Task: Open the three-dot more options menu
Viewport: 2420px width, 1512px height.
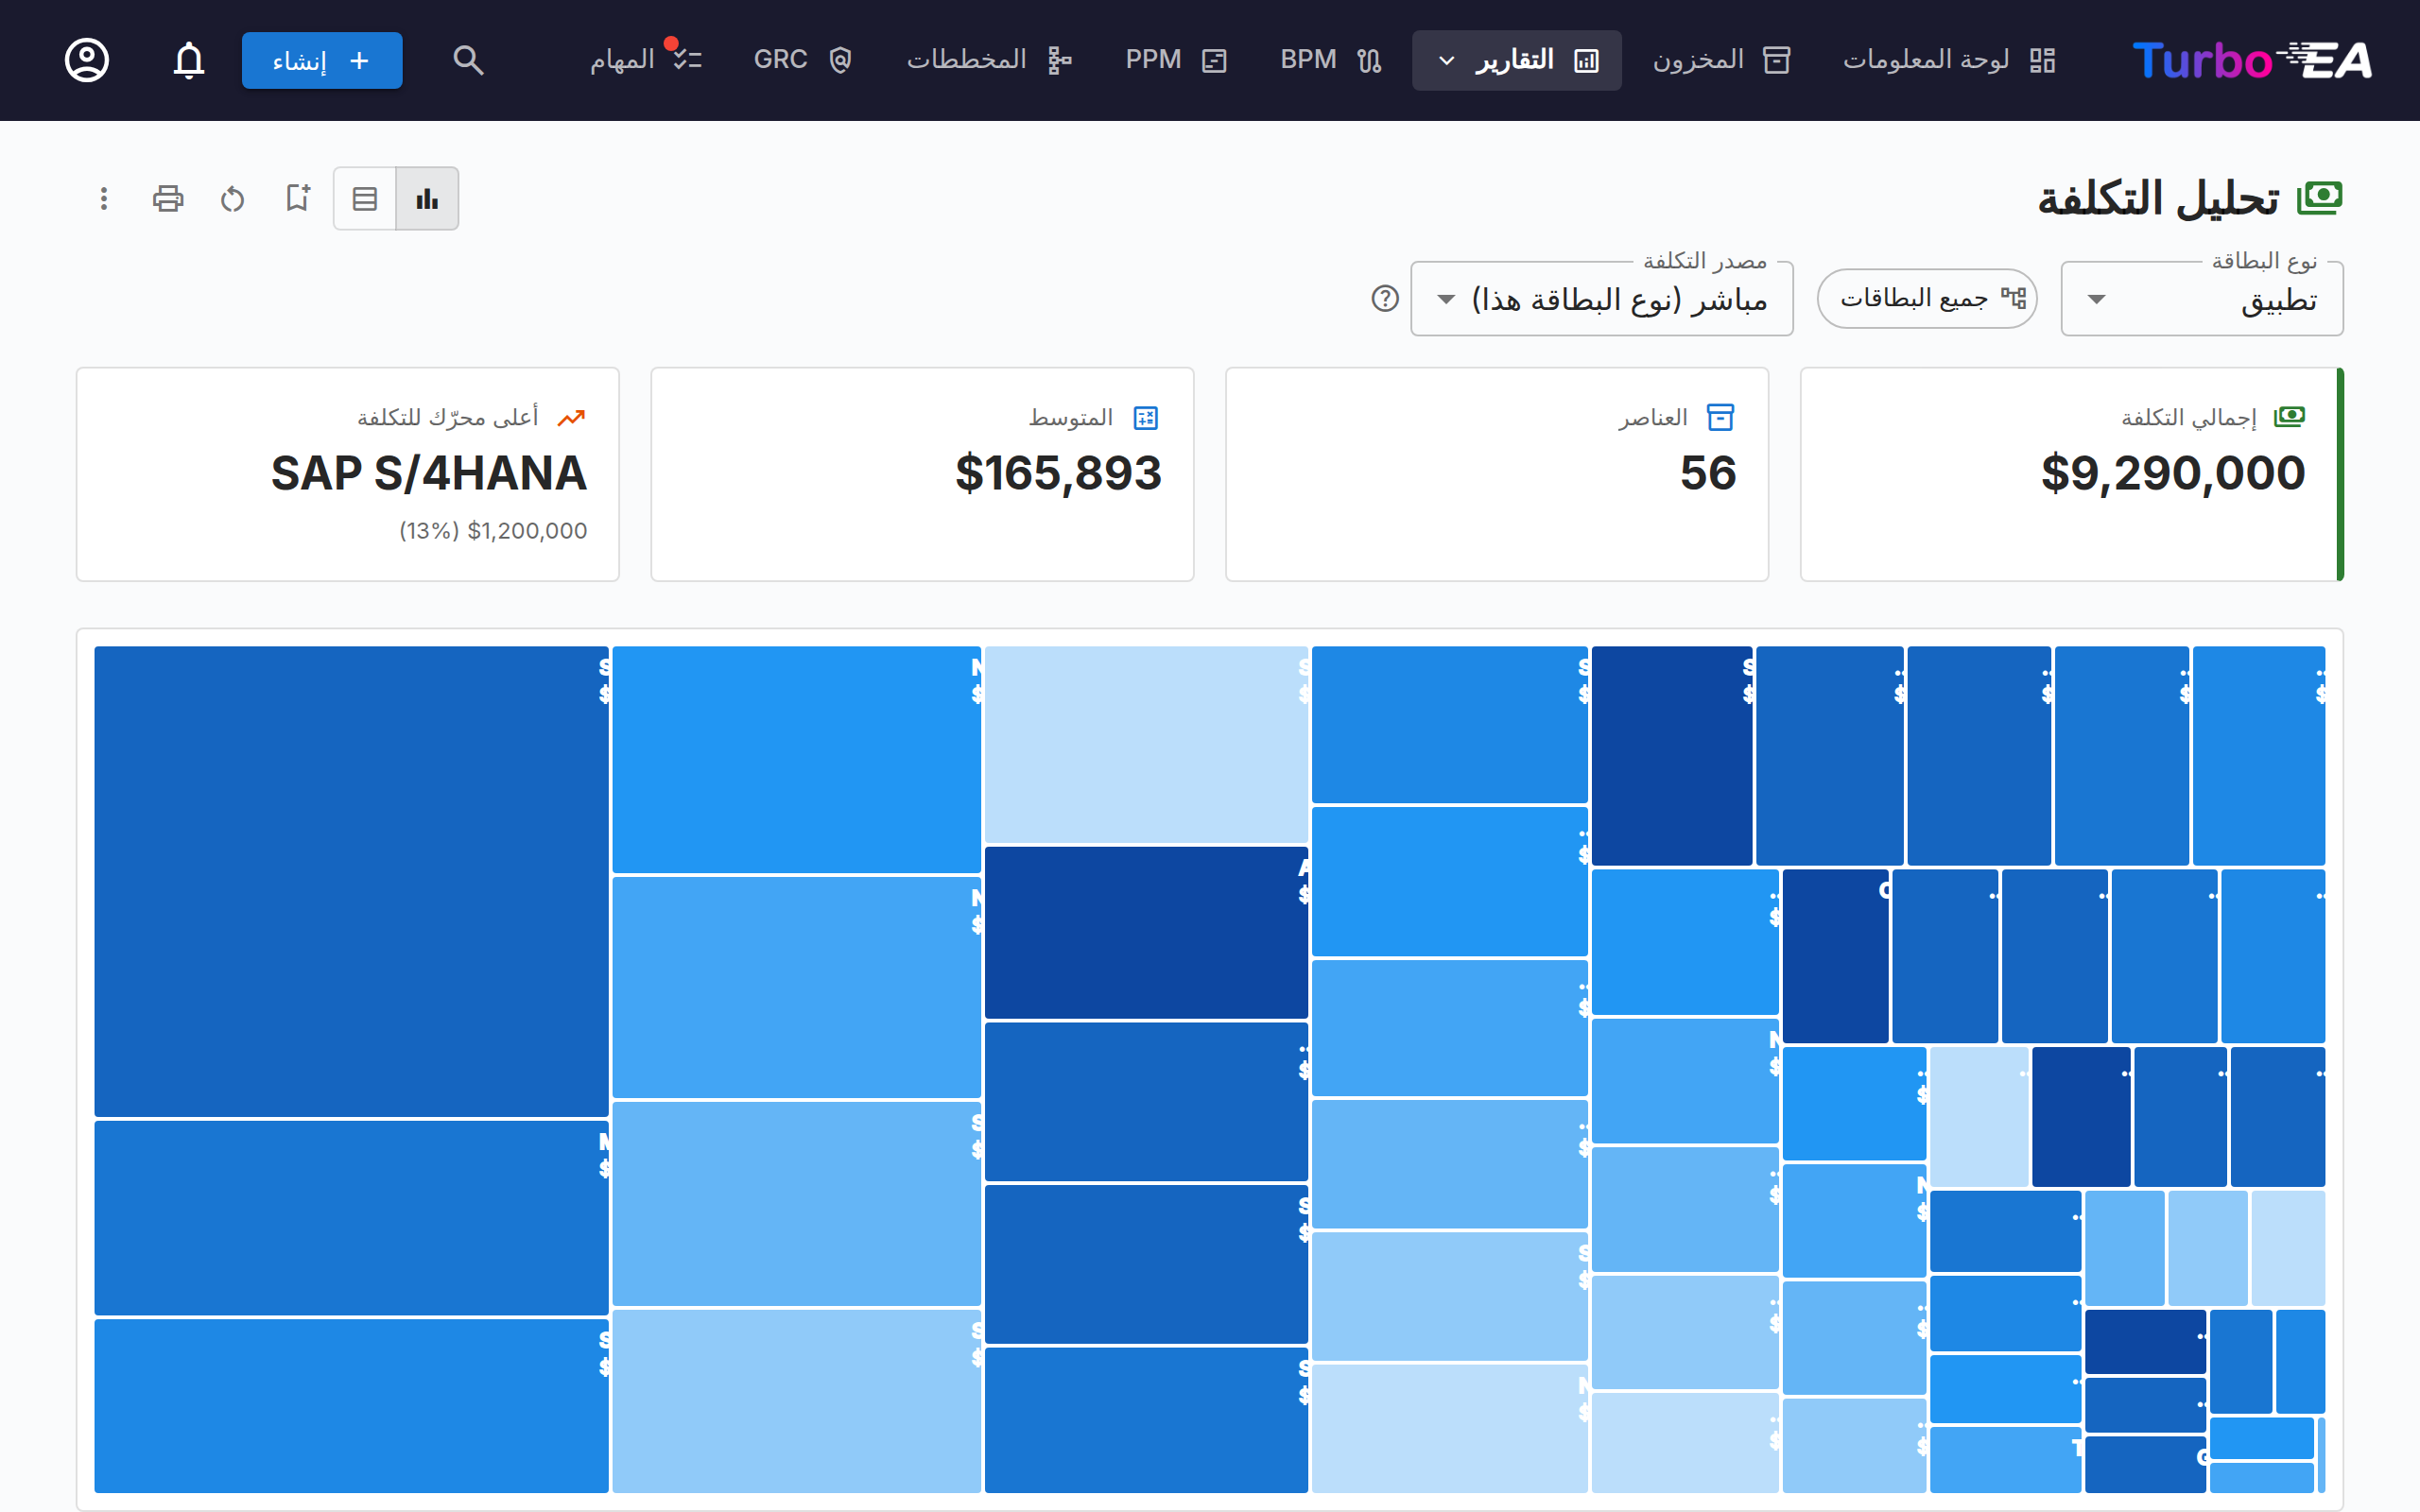Action: [104, 198]
